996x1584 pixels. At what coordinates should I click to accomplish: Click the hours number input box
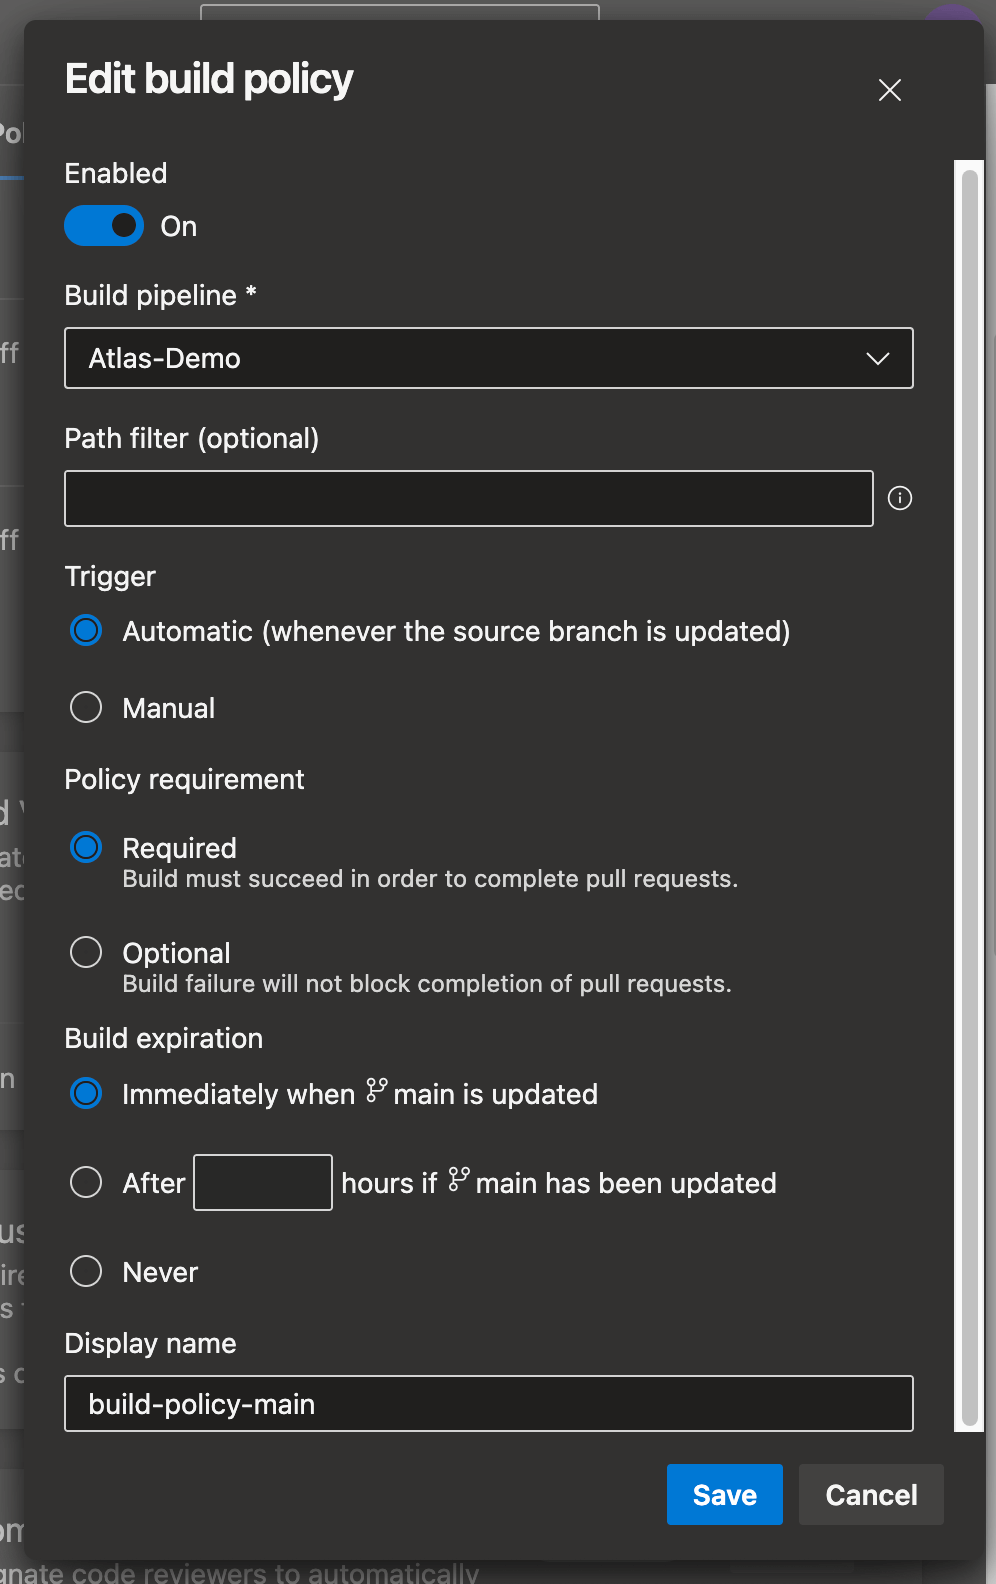[x=262, y=1183]
